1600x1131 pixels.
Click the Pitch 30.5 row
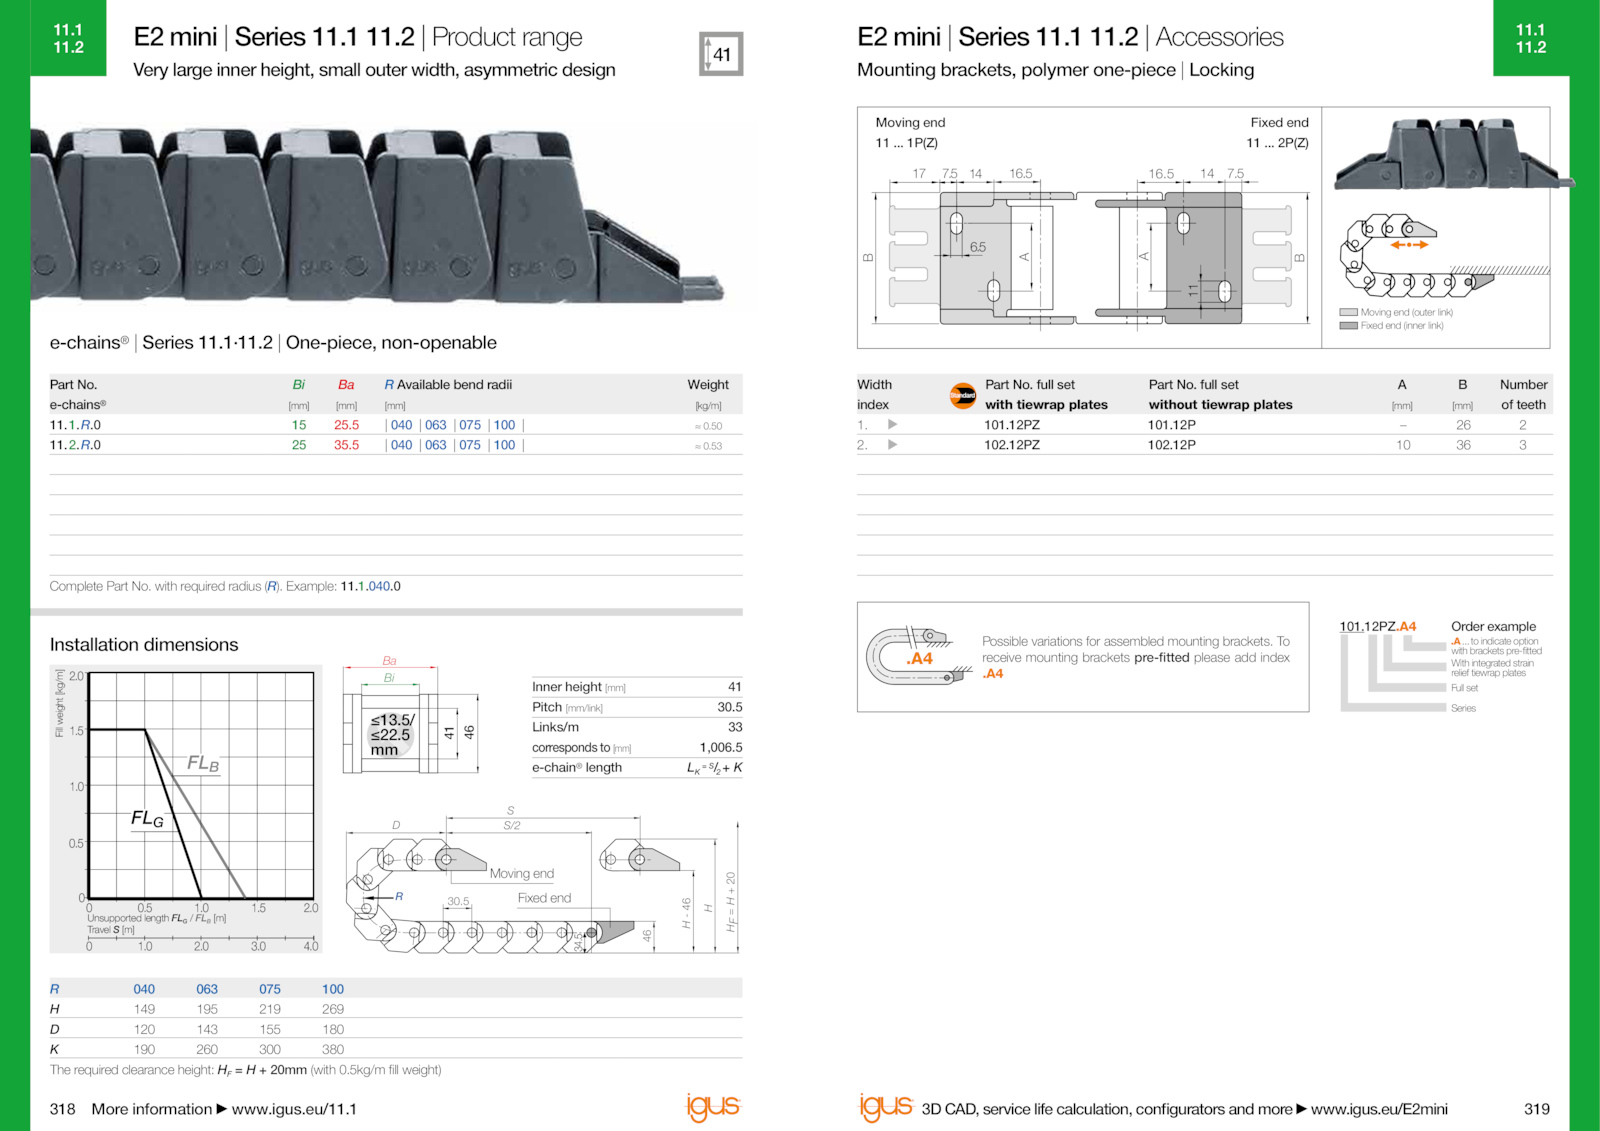click(637, 707)
